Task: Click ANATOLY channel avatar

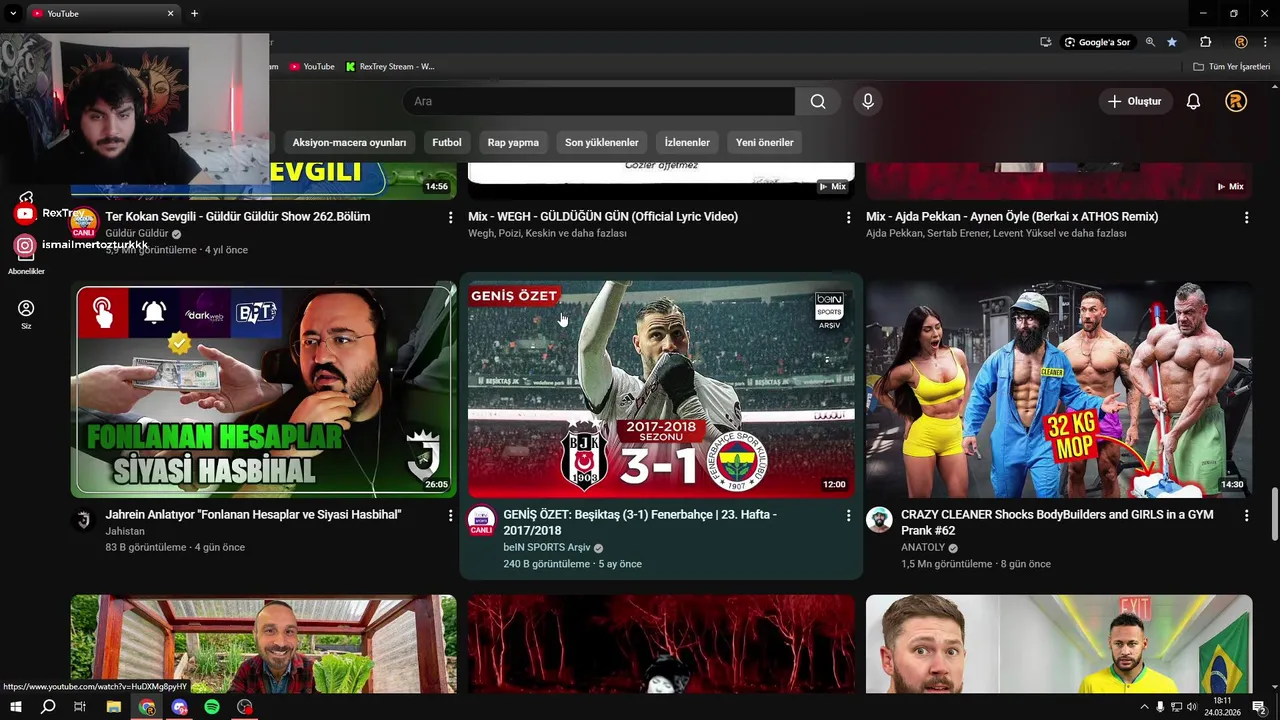Action: pos(879,520)
